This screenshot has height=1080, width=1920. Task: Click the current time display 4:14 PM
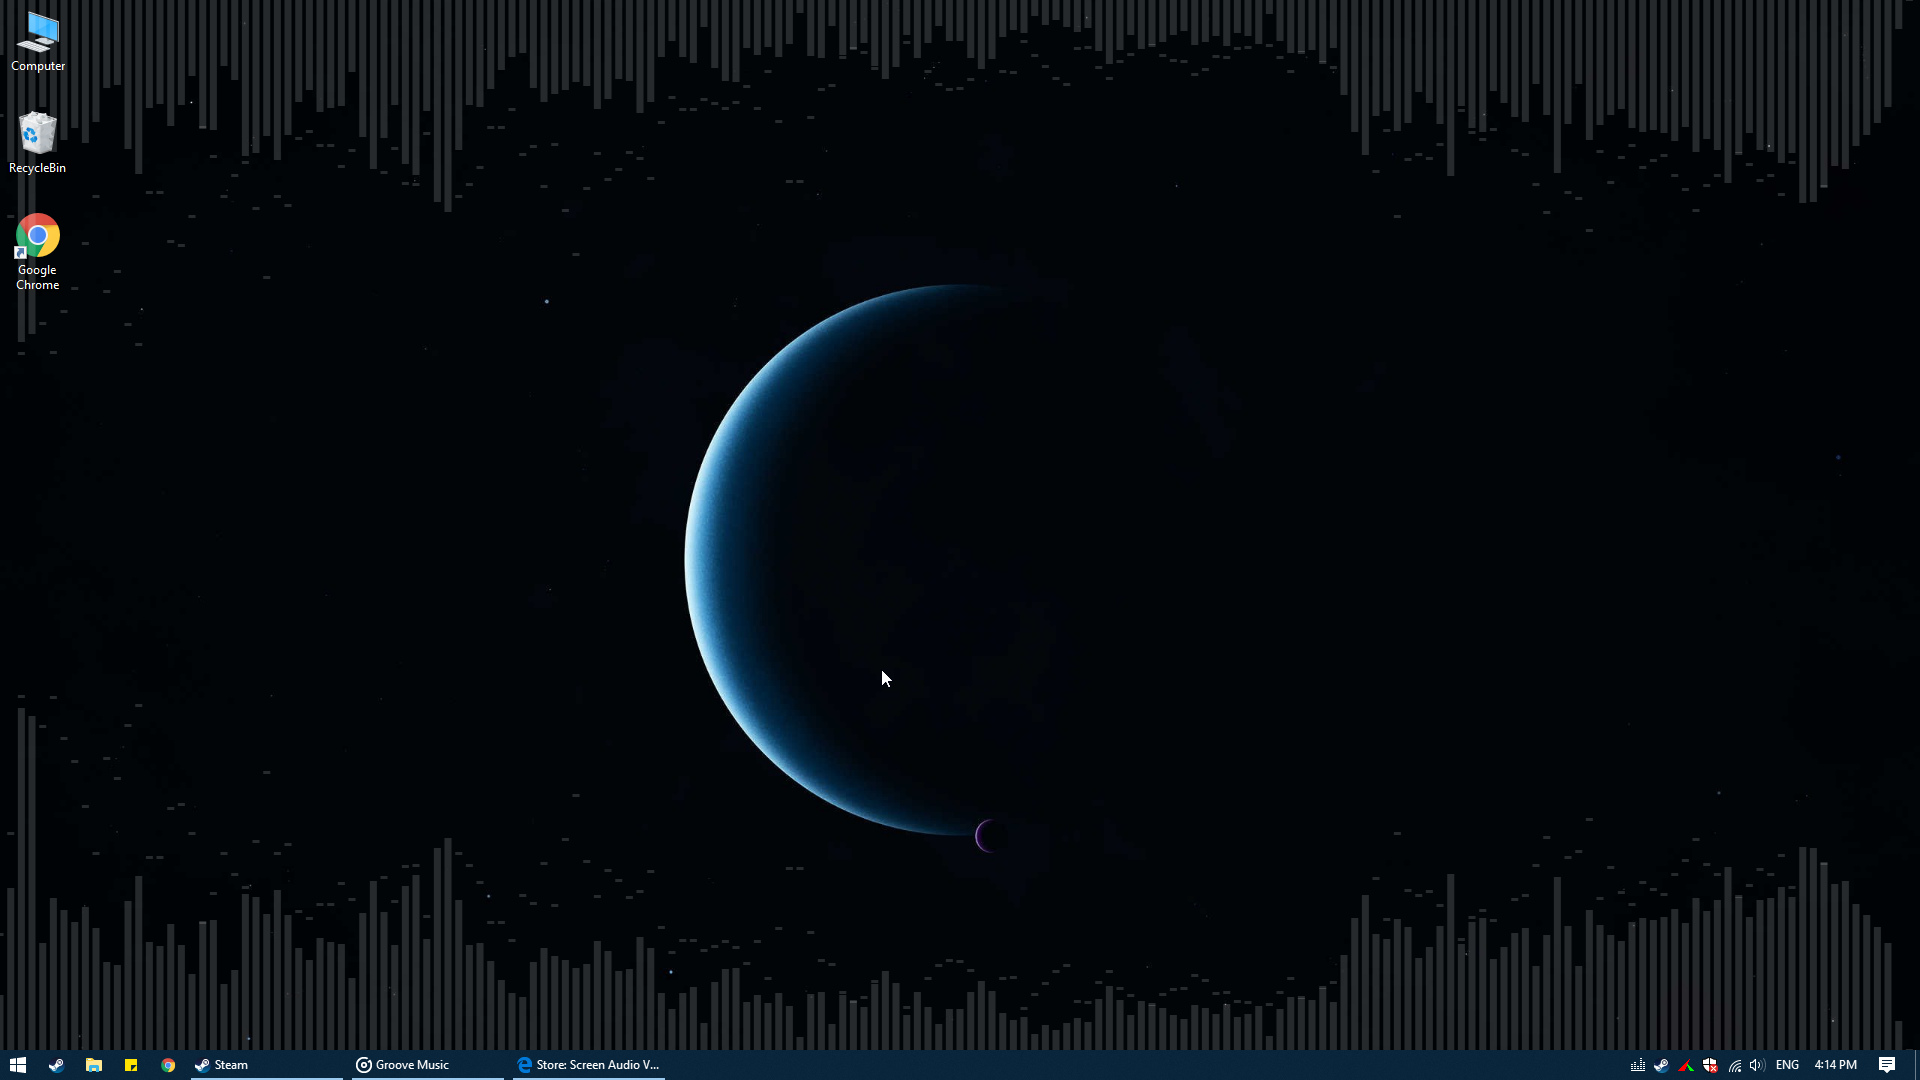click(x=1837, y=1064)
